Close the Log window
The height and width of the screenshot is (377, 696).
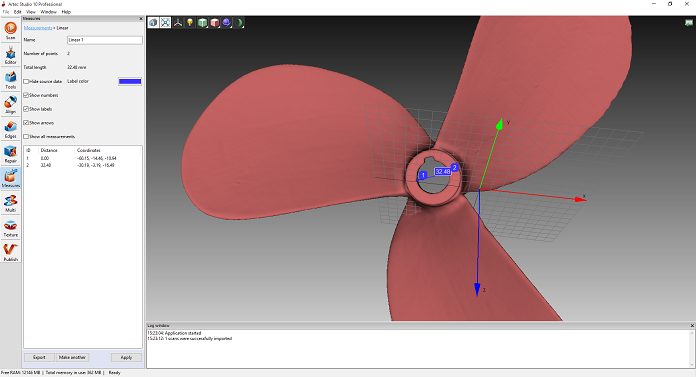point(692,325)
